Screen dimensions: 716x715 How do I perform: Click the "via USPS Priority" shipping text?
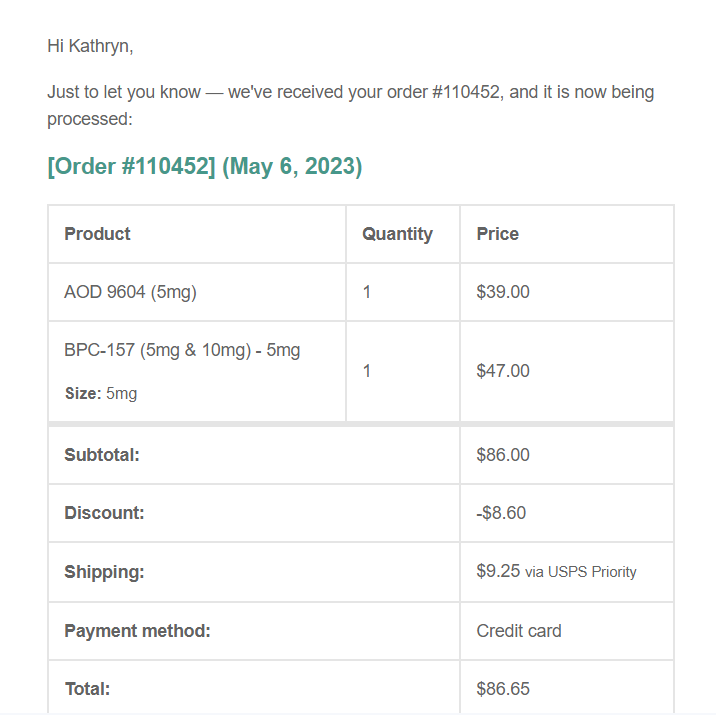581,572
